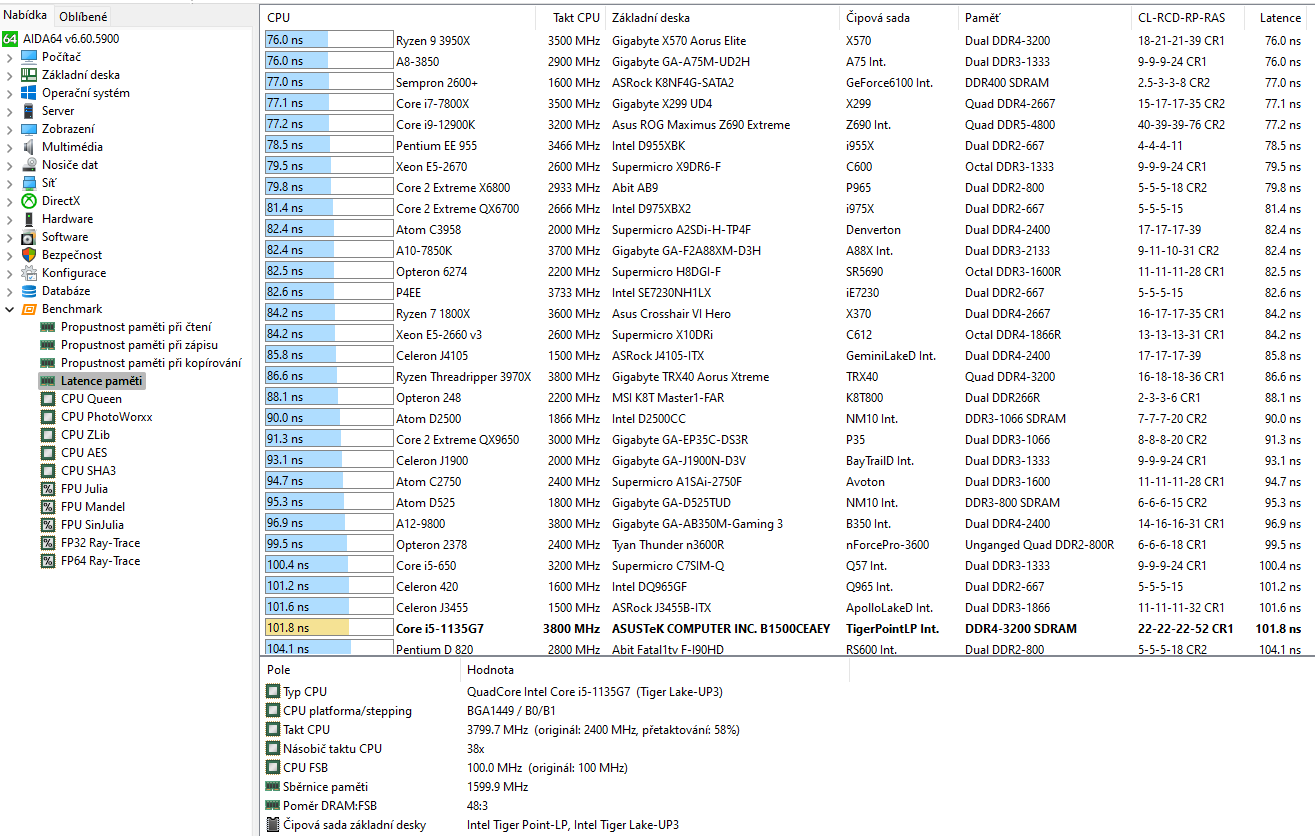Screen dimensions: 1315x836
Task: Expand the Síť tree node
Action: tap(10, 183)
